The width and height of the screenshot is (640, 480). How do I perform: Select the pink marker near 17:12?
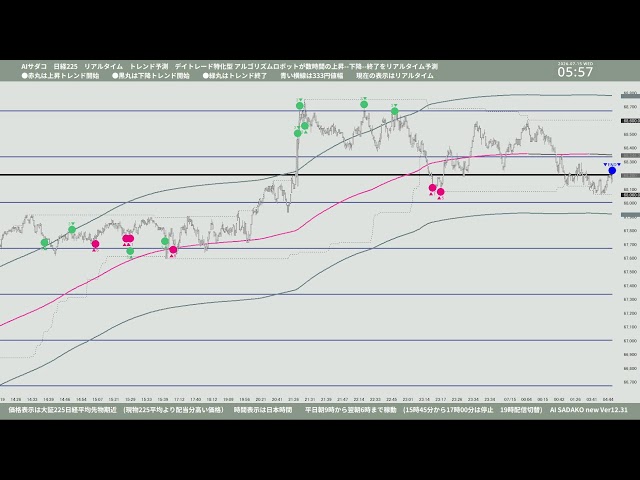(x=173, y=250)
